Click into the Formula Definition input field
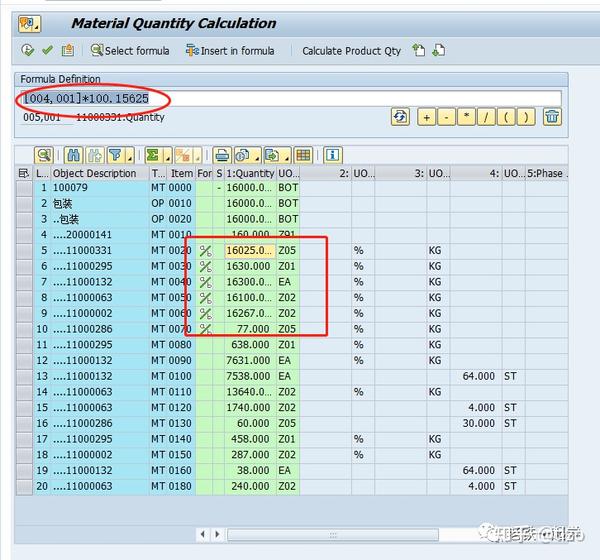The width and height of the screenshot is (600, 560). (x=291, y=98)
